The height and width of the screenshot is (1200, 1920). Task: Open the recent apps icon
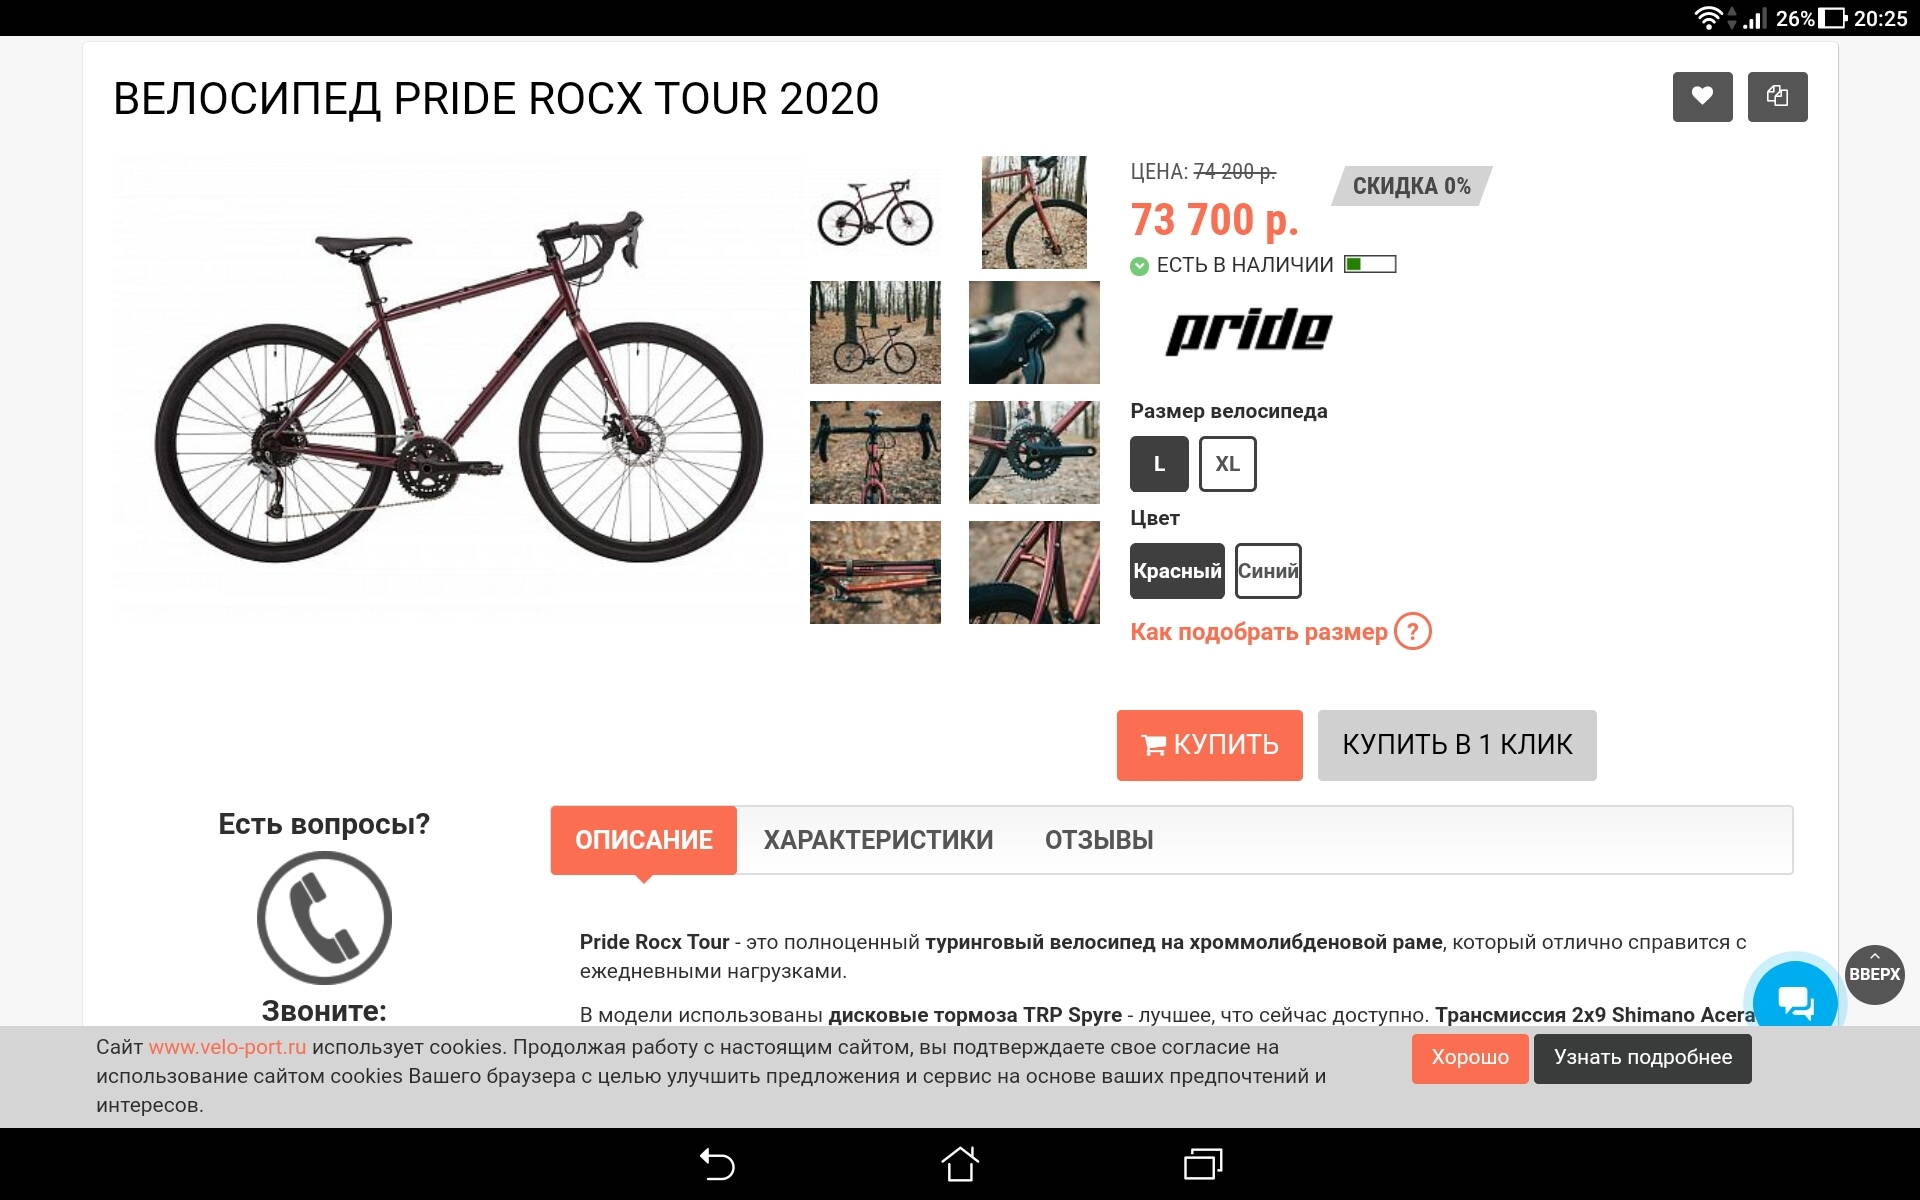pos(1203,1164)
